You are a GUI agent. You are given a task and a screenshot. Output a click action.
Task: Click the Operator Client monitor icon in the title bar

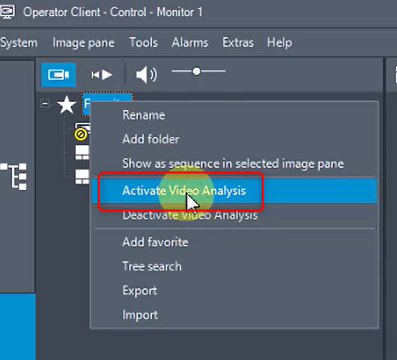[x=7, y=12]
